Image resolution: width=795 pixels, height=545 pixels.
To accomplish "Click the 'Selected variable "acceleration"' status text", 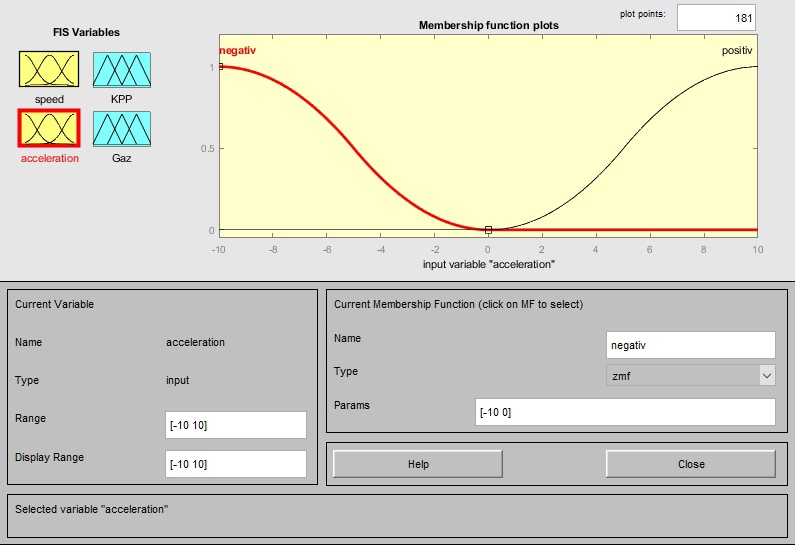I will click(92, 509).
